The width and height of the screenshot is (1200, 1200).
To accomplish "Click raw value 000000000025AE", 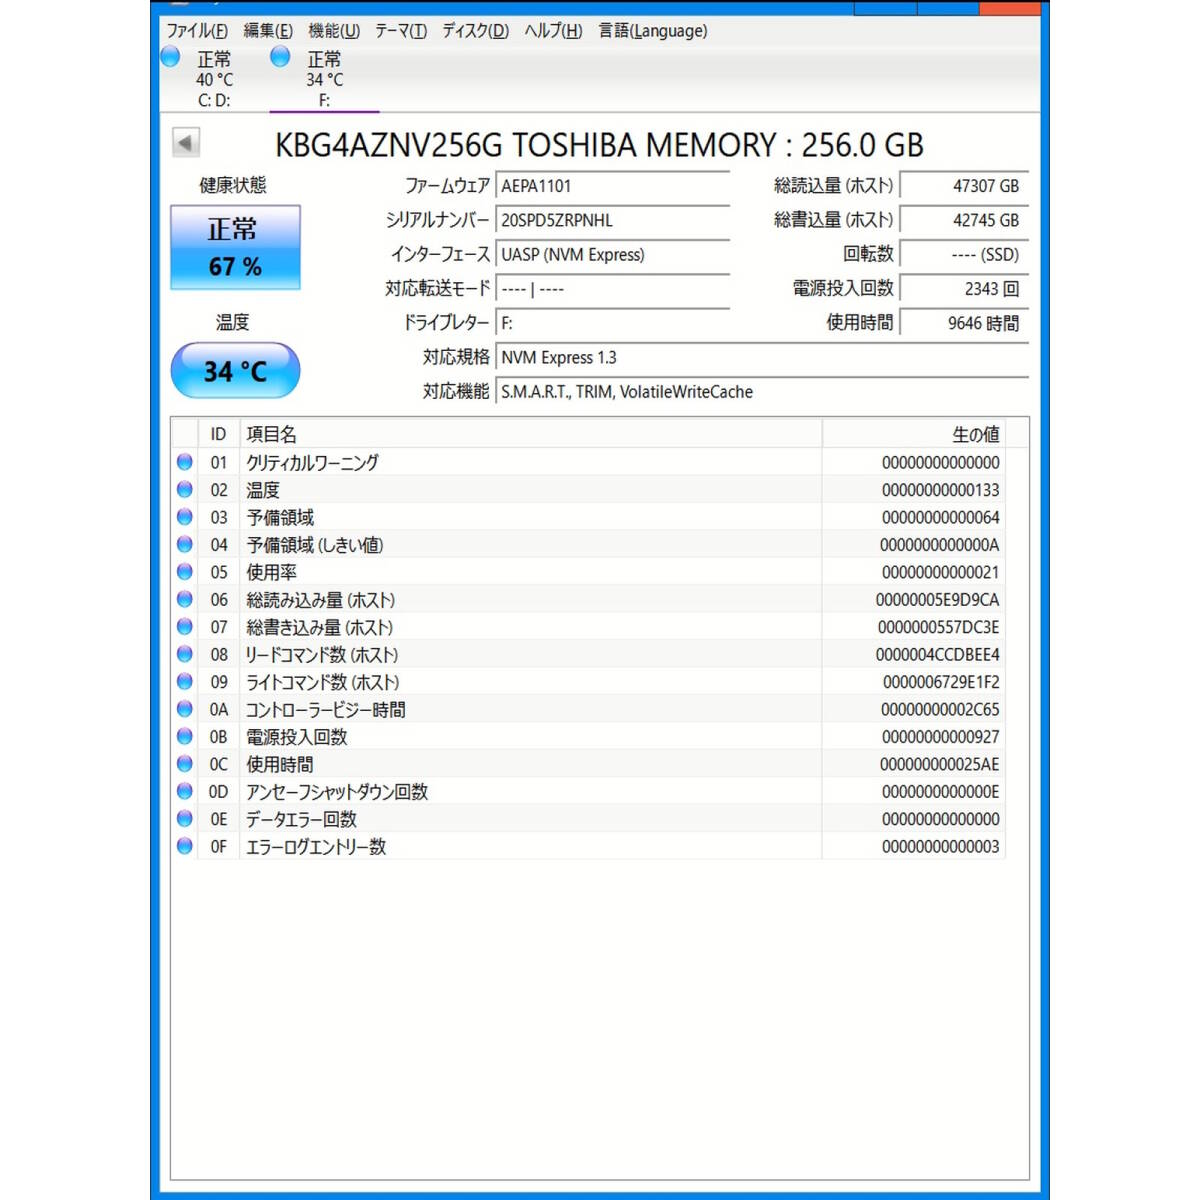I will click(939, 764).
